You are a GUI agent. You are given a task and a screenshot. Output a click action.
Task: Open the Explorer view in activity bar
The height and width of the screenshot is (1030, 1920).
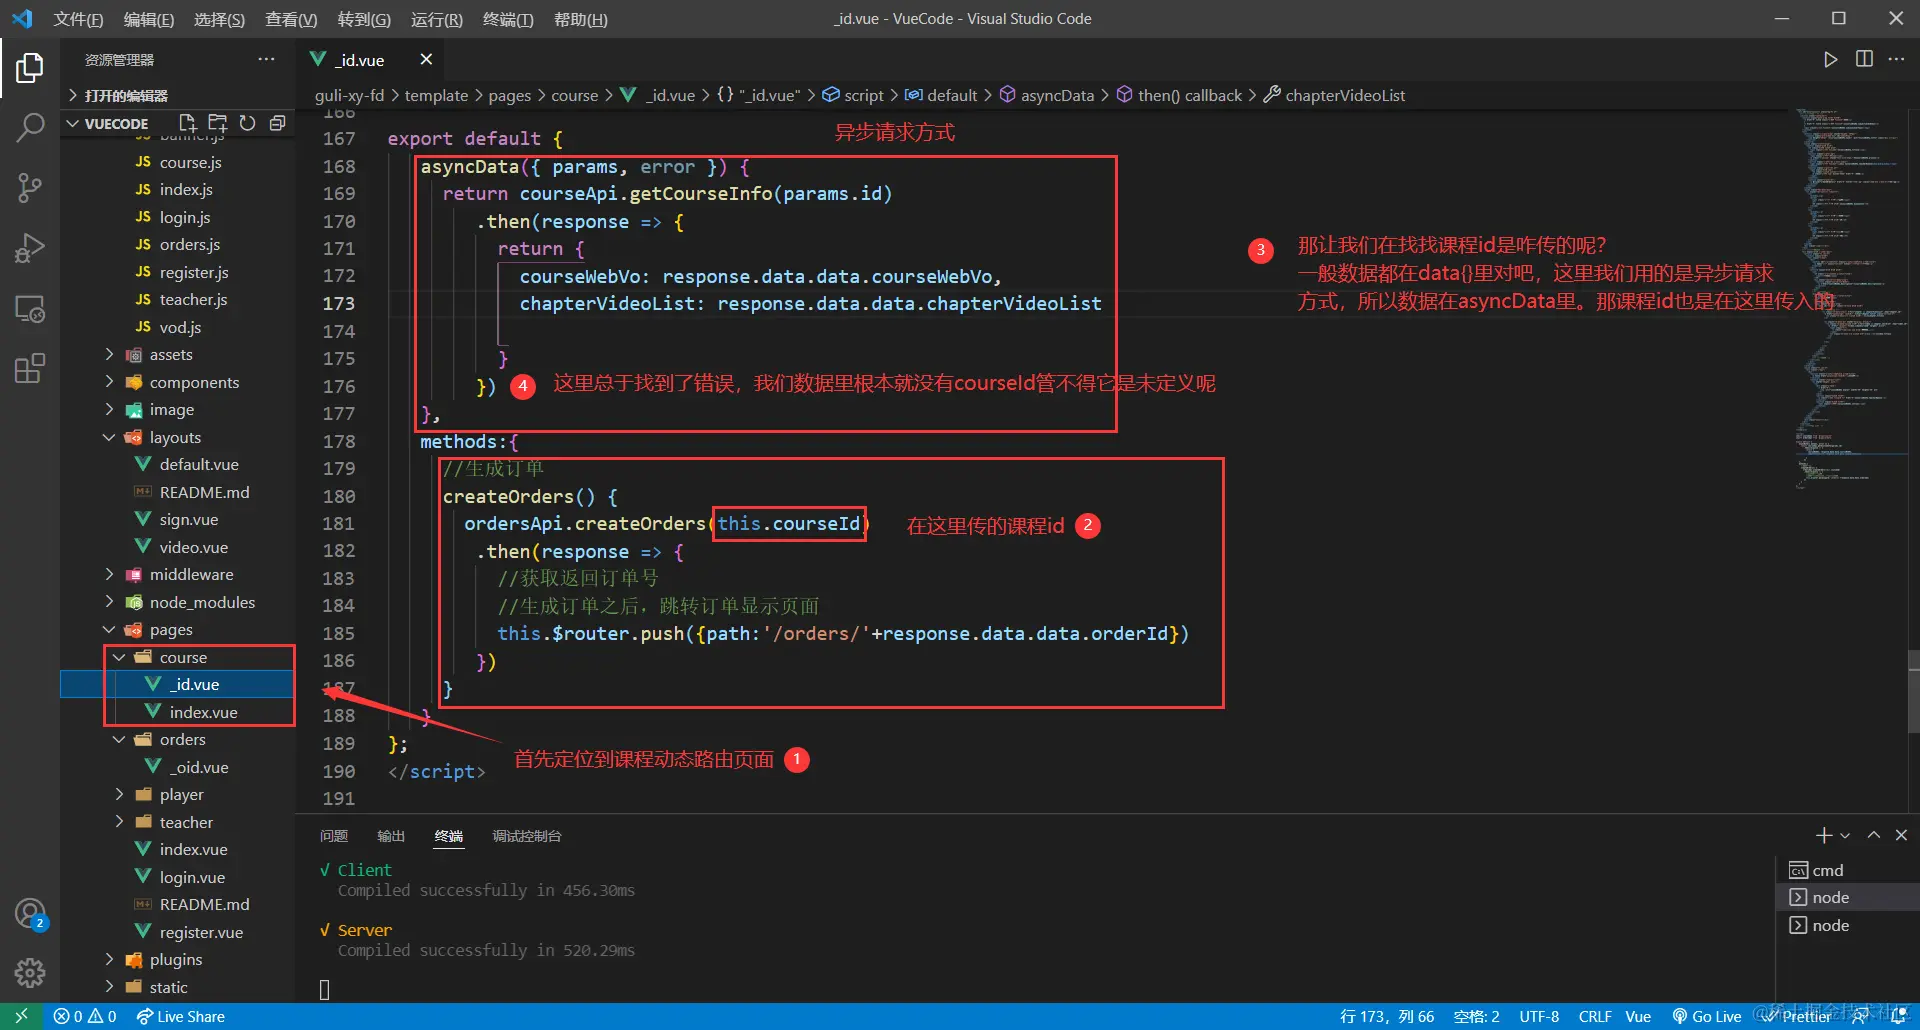pos(30,68)
